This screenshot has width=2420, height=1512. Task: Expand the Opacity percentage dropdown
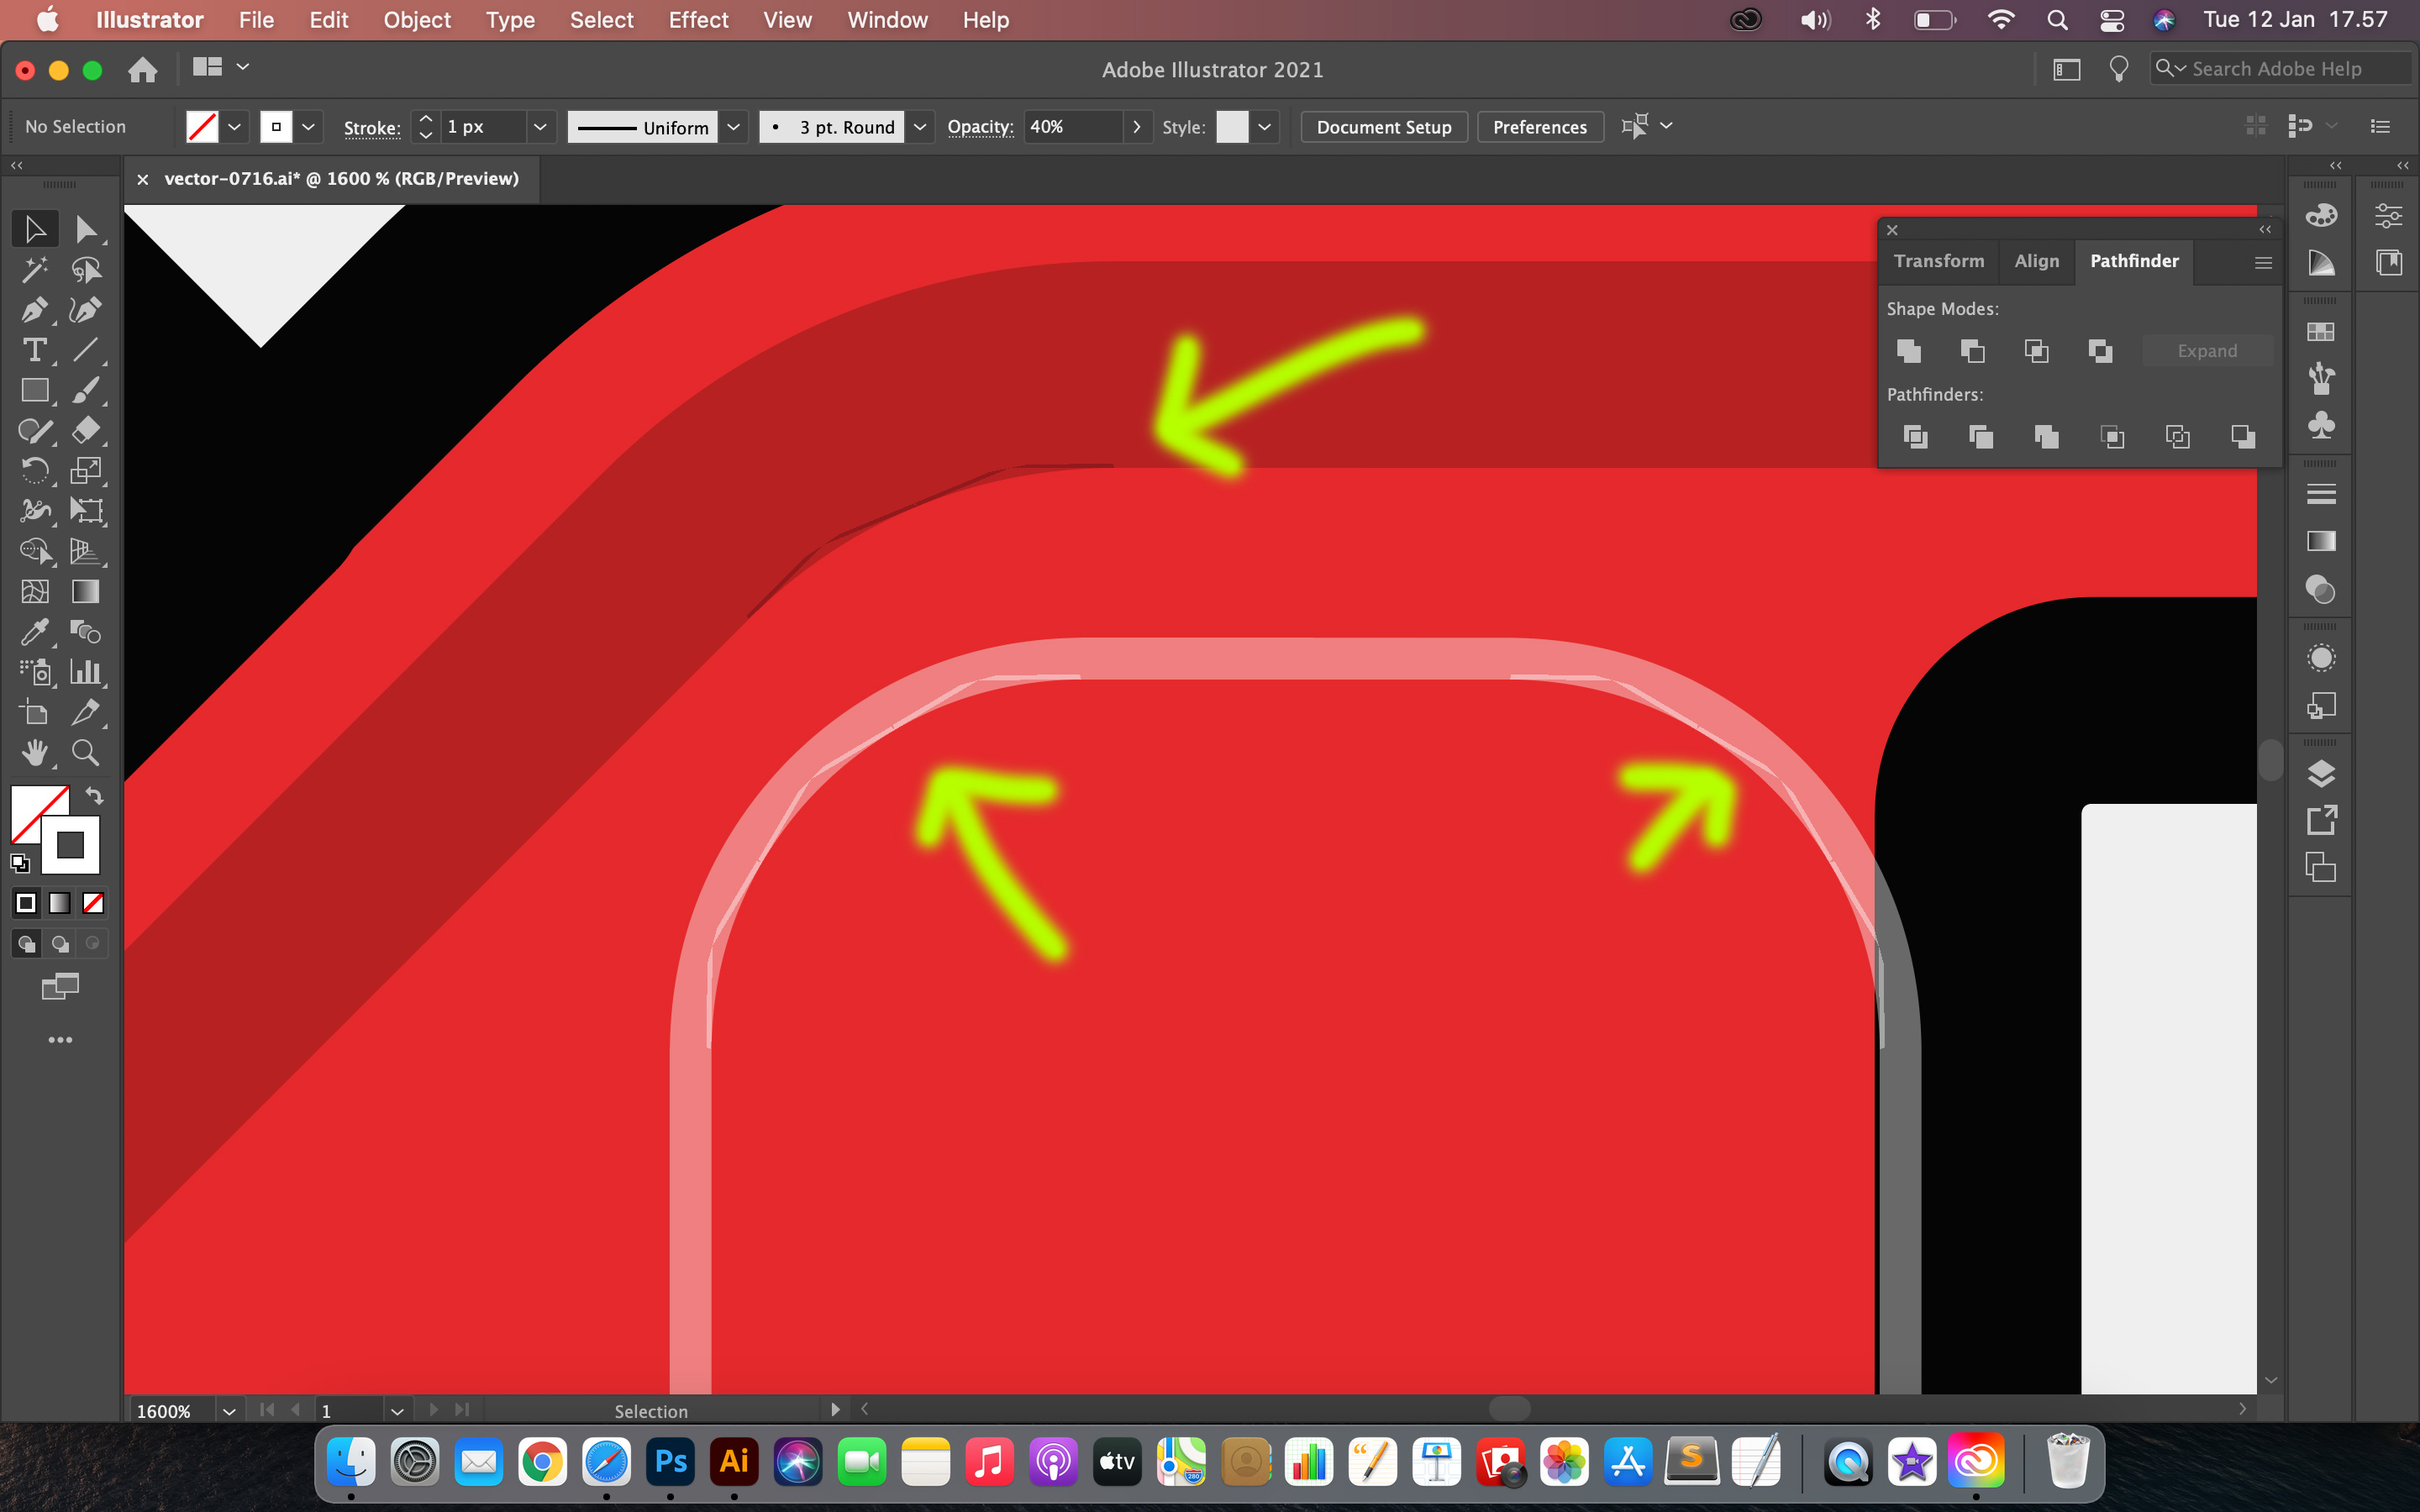pyautogui.click(x=1136, y=125)
